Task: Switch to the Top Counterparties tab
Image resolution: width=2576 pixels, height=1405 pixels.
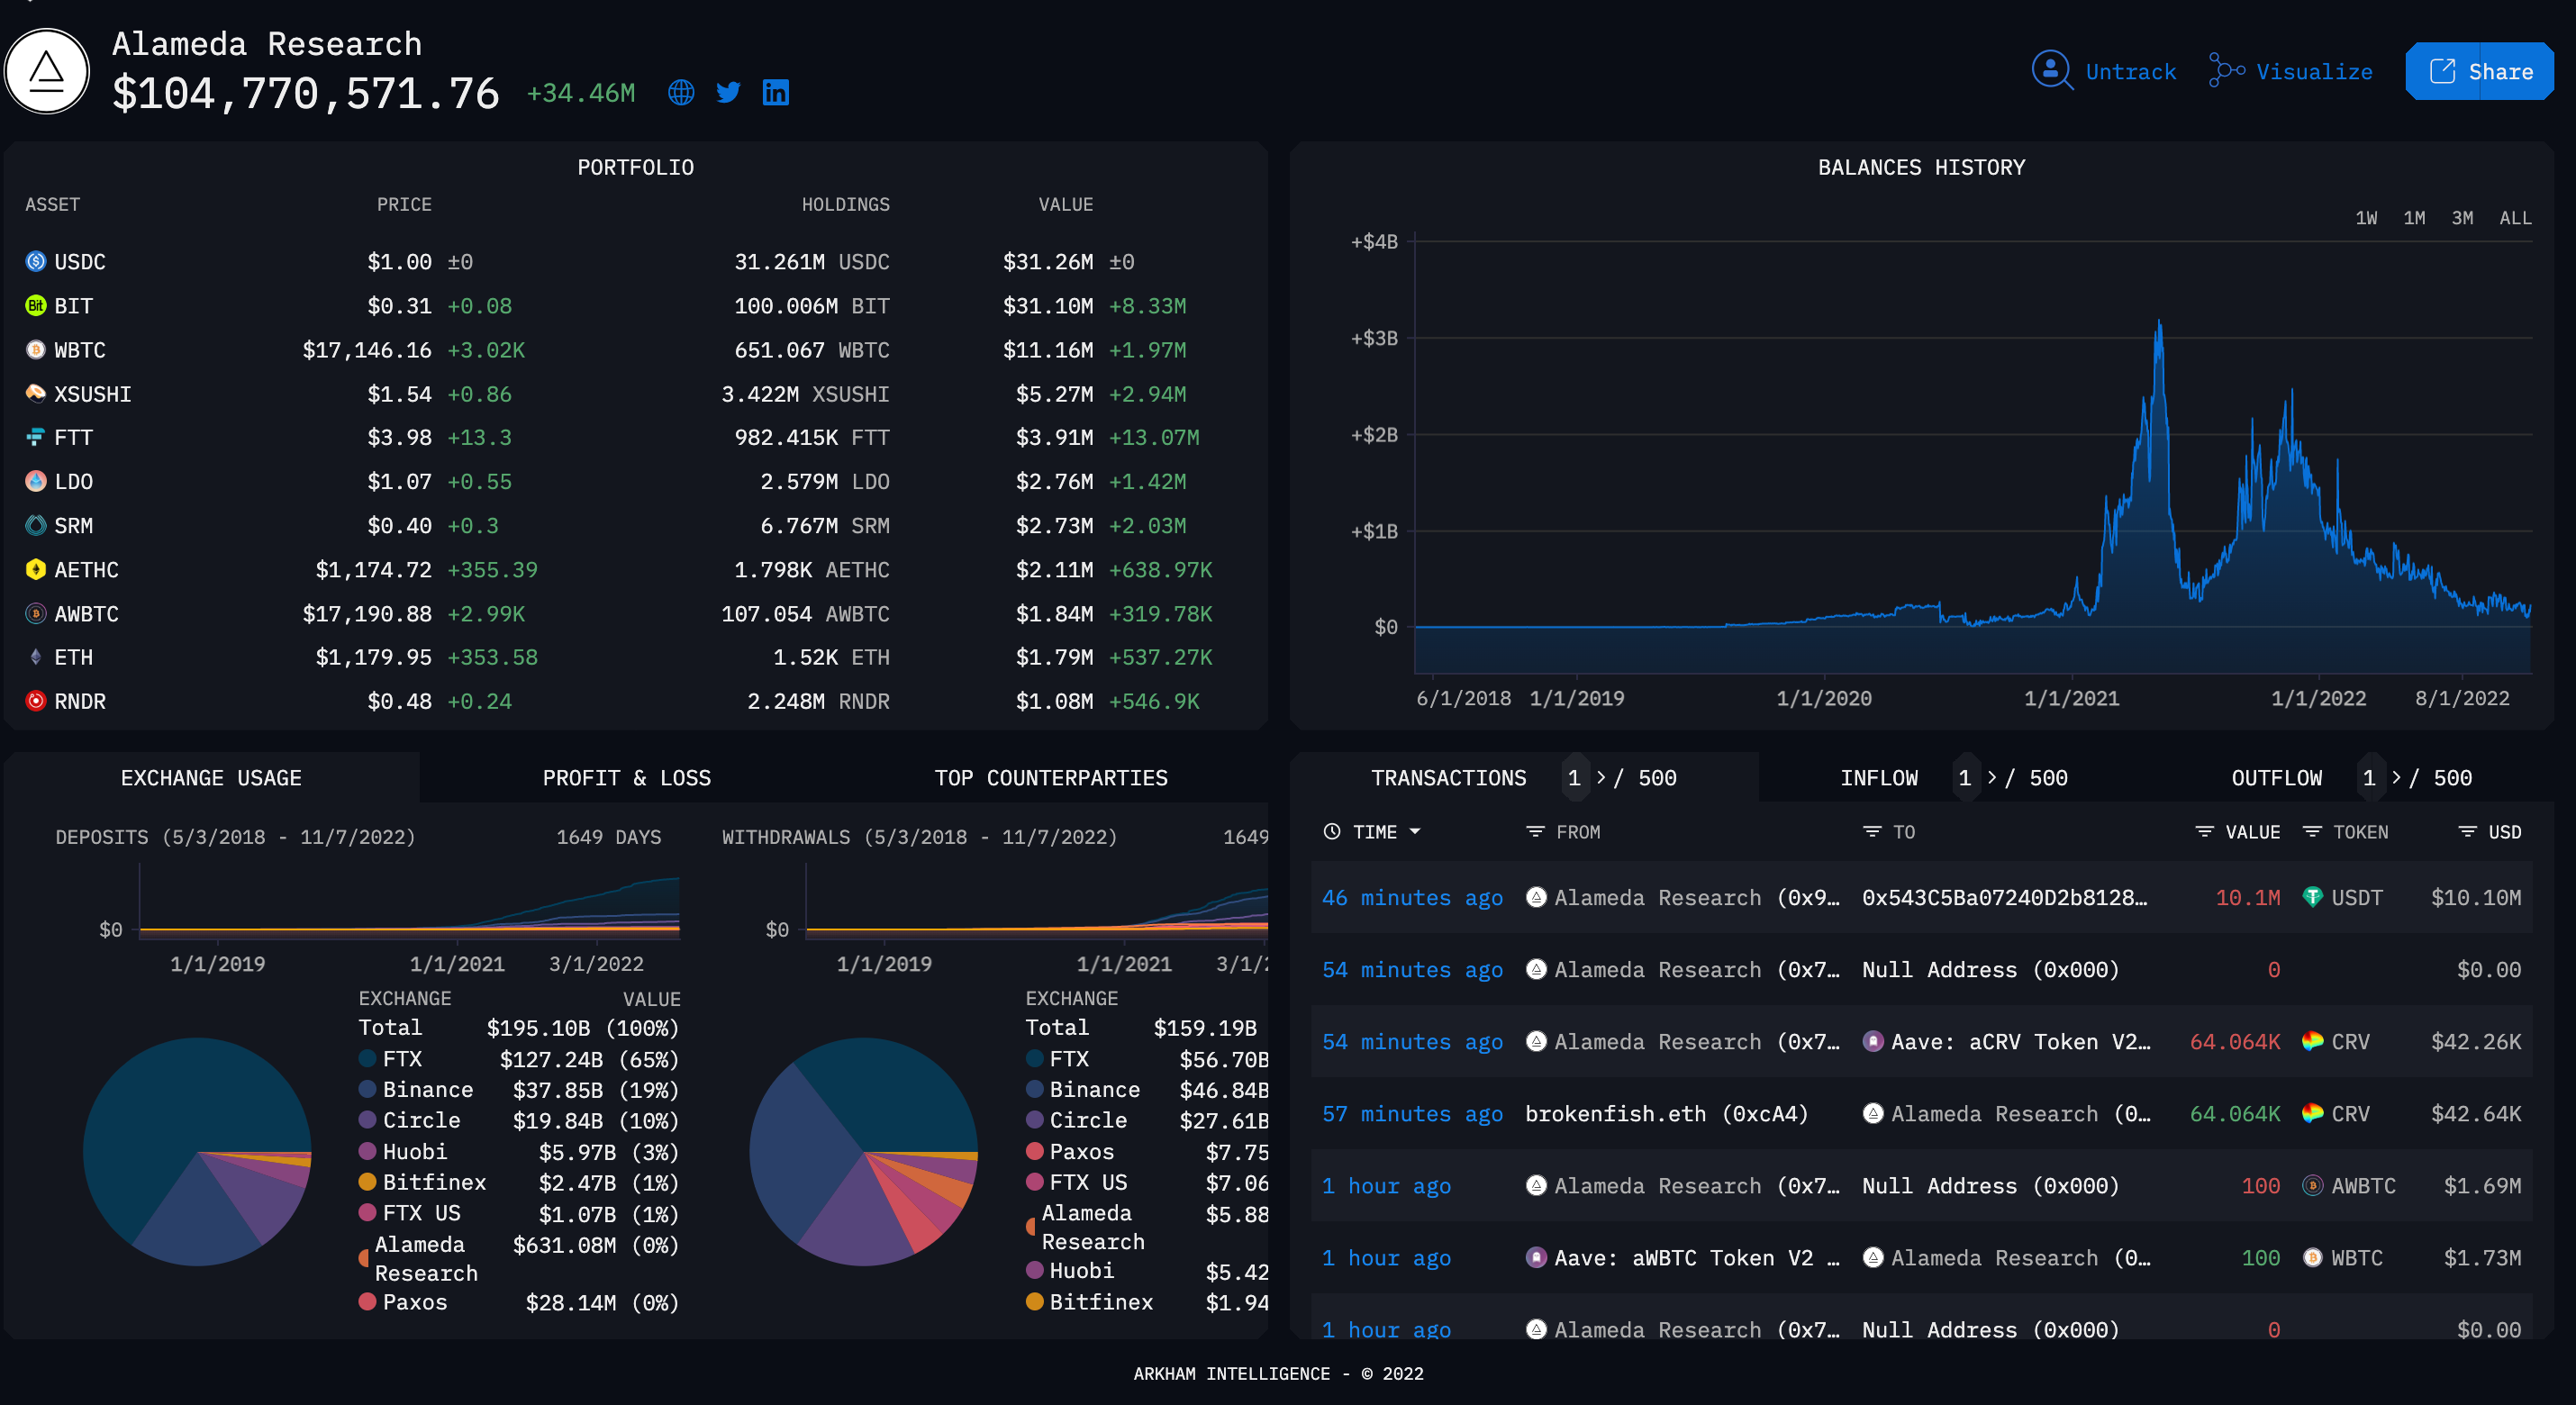Action: click(1050, 778)
